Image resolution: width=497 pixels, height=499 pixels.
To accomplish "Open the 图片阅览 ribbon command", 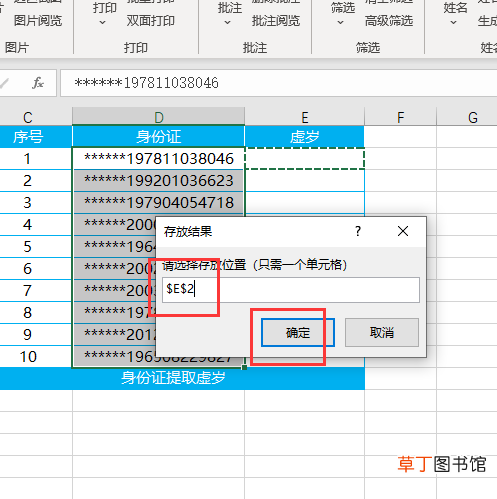I will pyautogui.click(x=38, y=21).
